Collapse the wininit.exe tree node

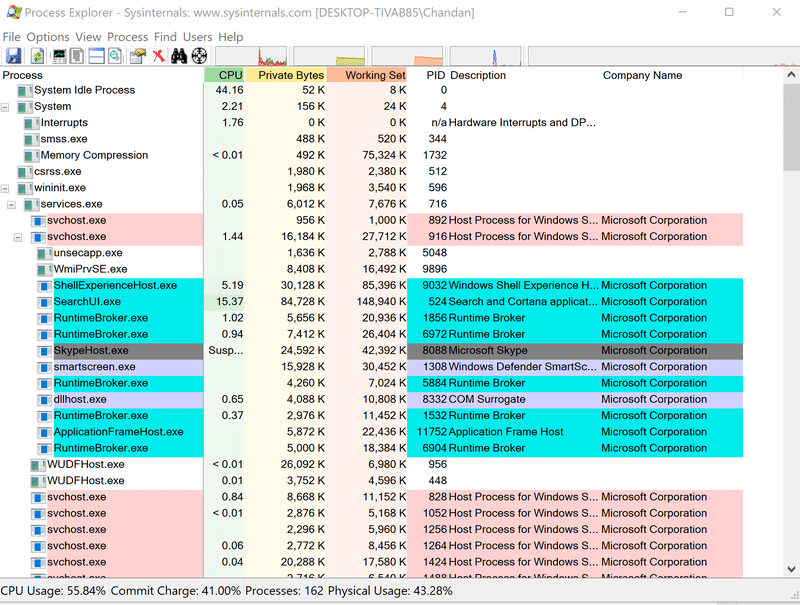5,188
